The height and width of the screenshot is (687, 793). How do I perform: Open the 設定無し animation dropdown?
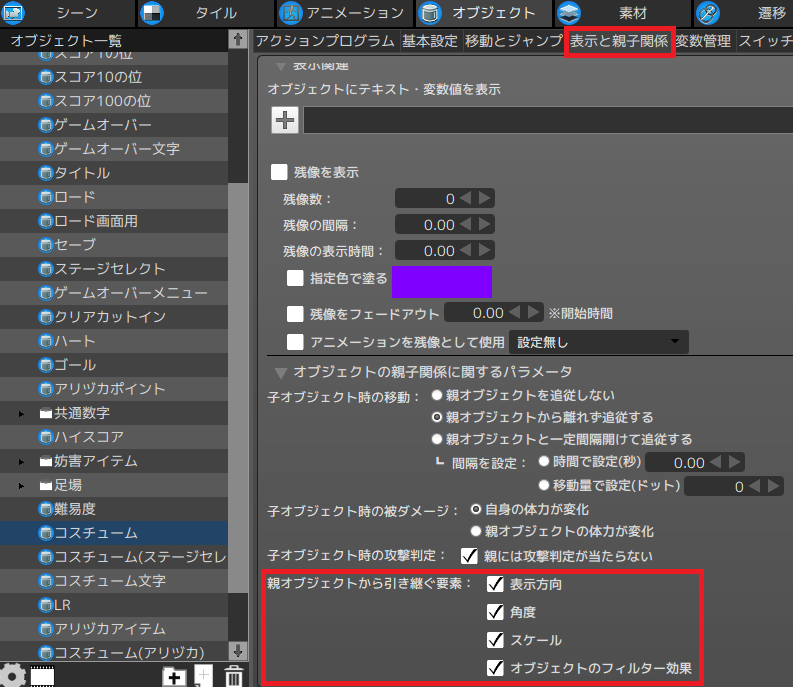(599, 342)
